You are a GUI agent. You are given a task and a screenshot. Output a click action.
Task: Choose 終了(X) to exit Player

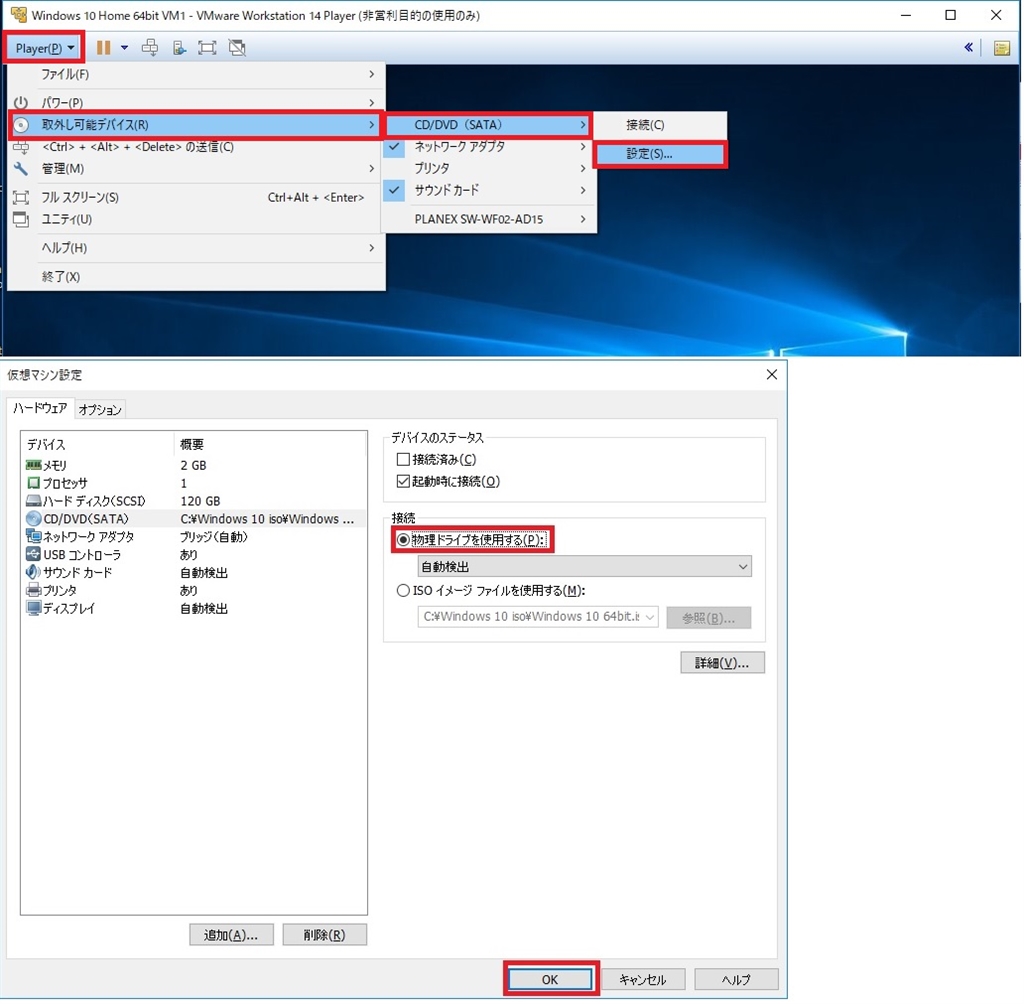pos(195,277)
